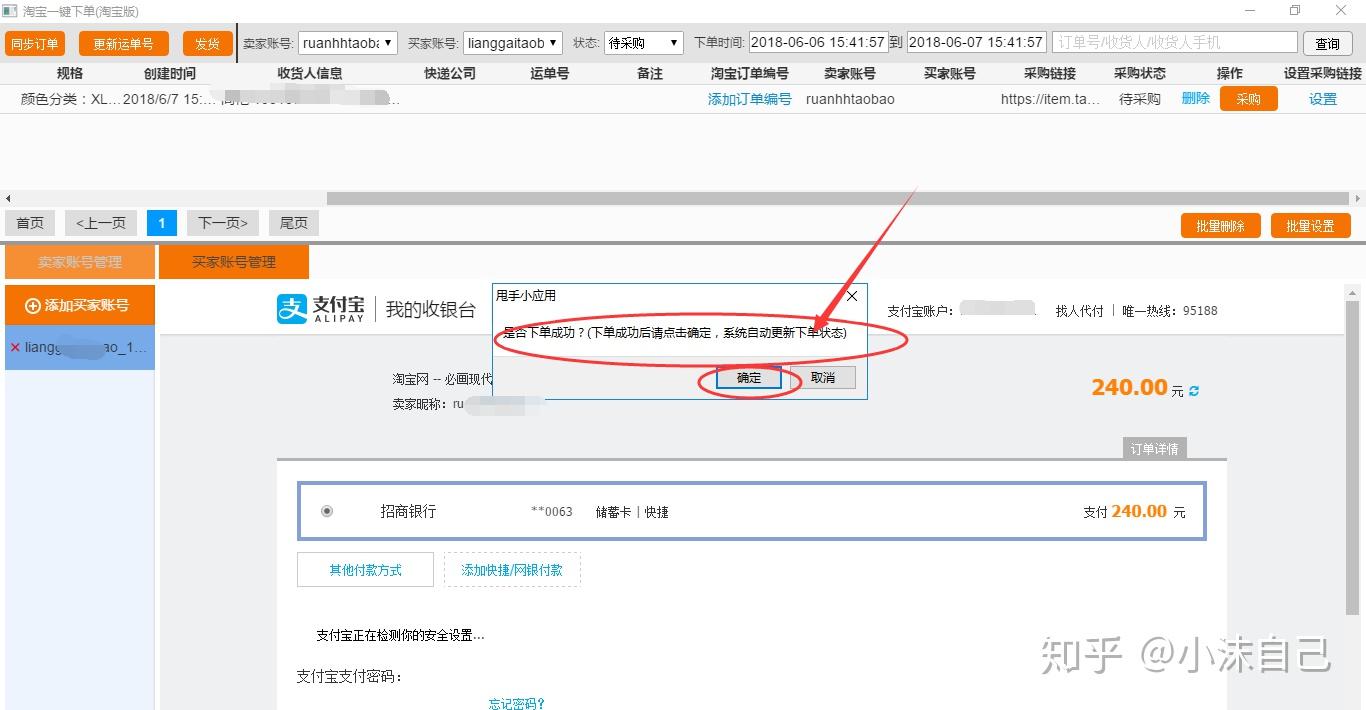Image resolution: width=1366 pixels, height=710 pixels.
Task: Click the 找人代付 link
Action: (x=1080, y=311)
